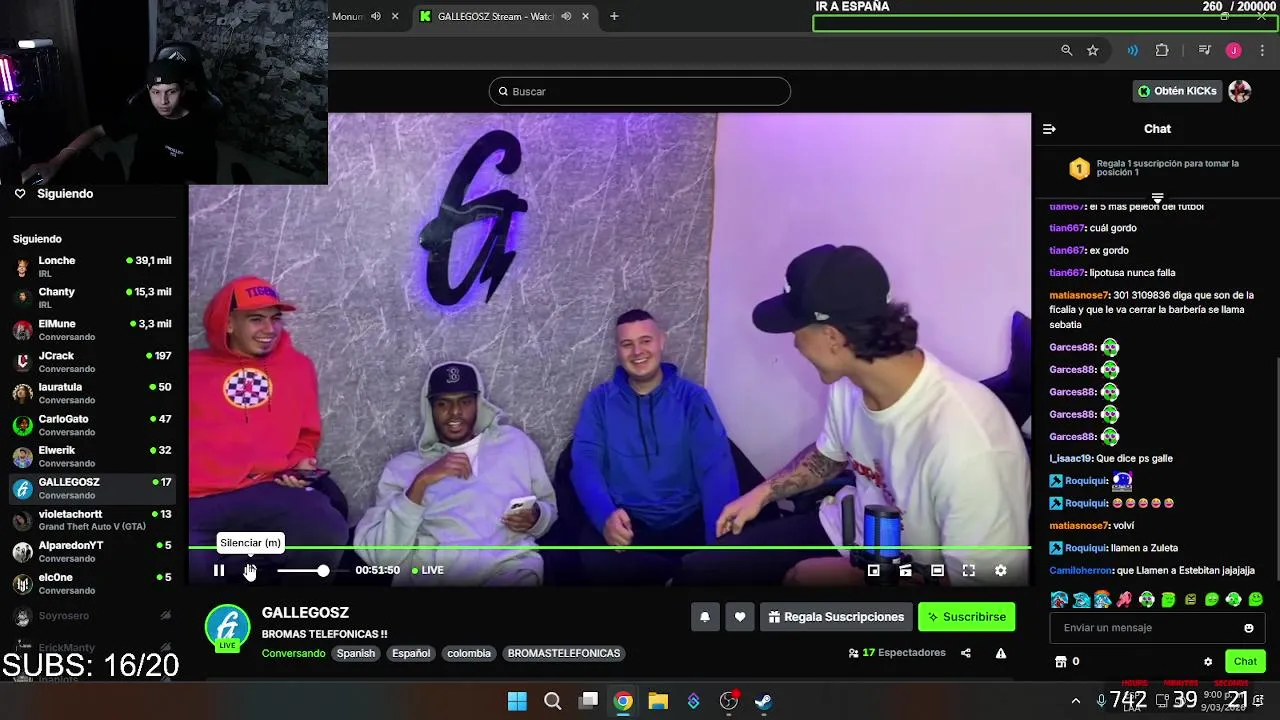Show hidden system tray icons
Screen dimensions: 1280x720
(x=1076, y=701)
